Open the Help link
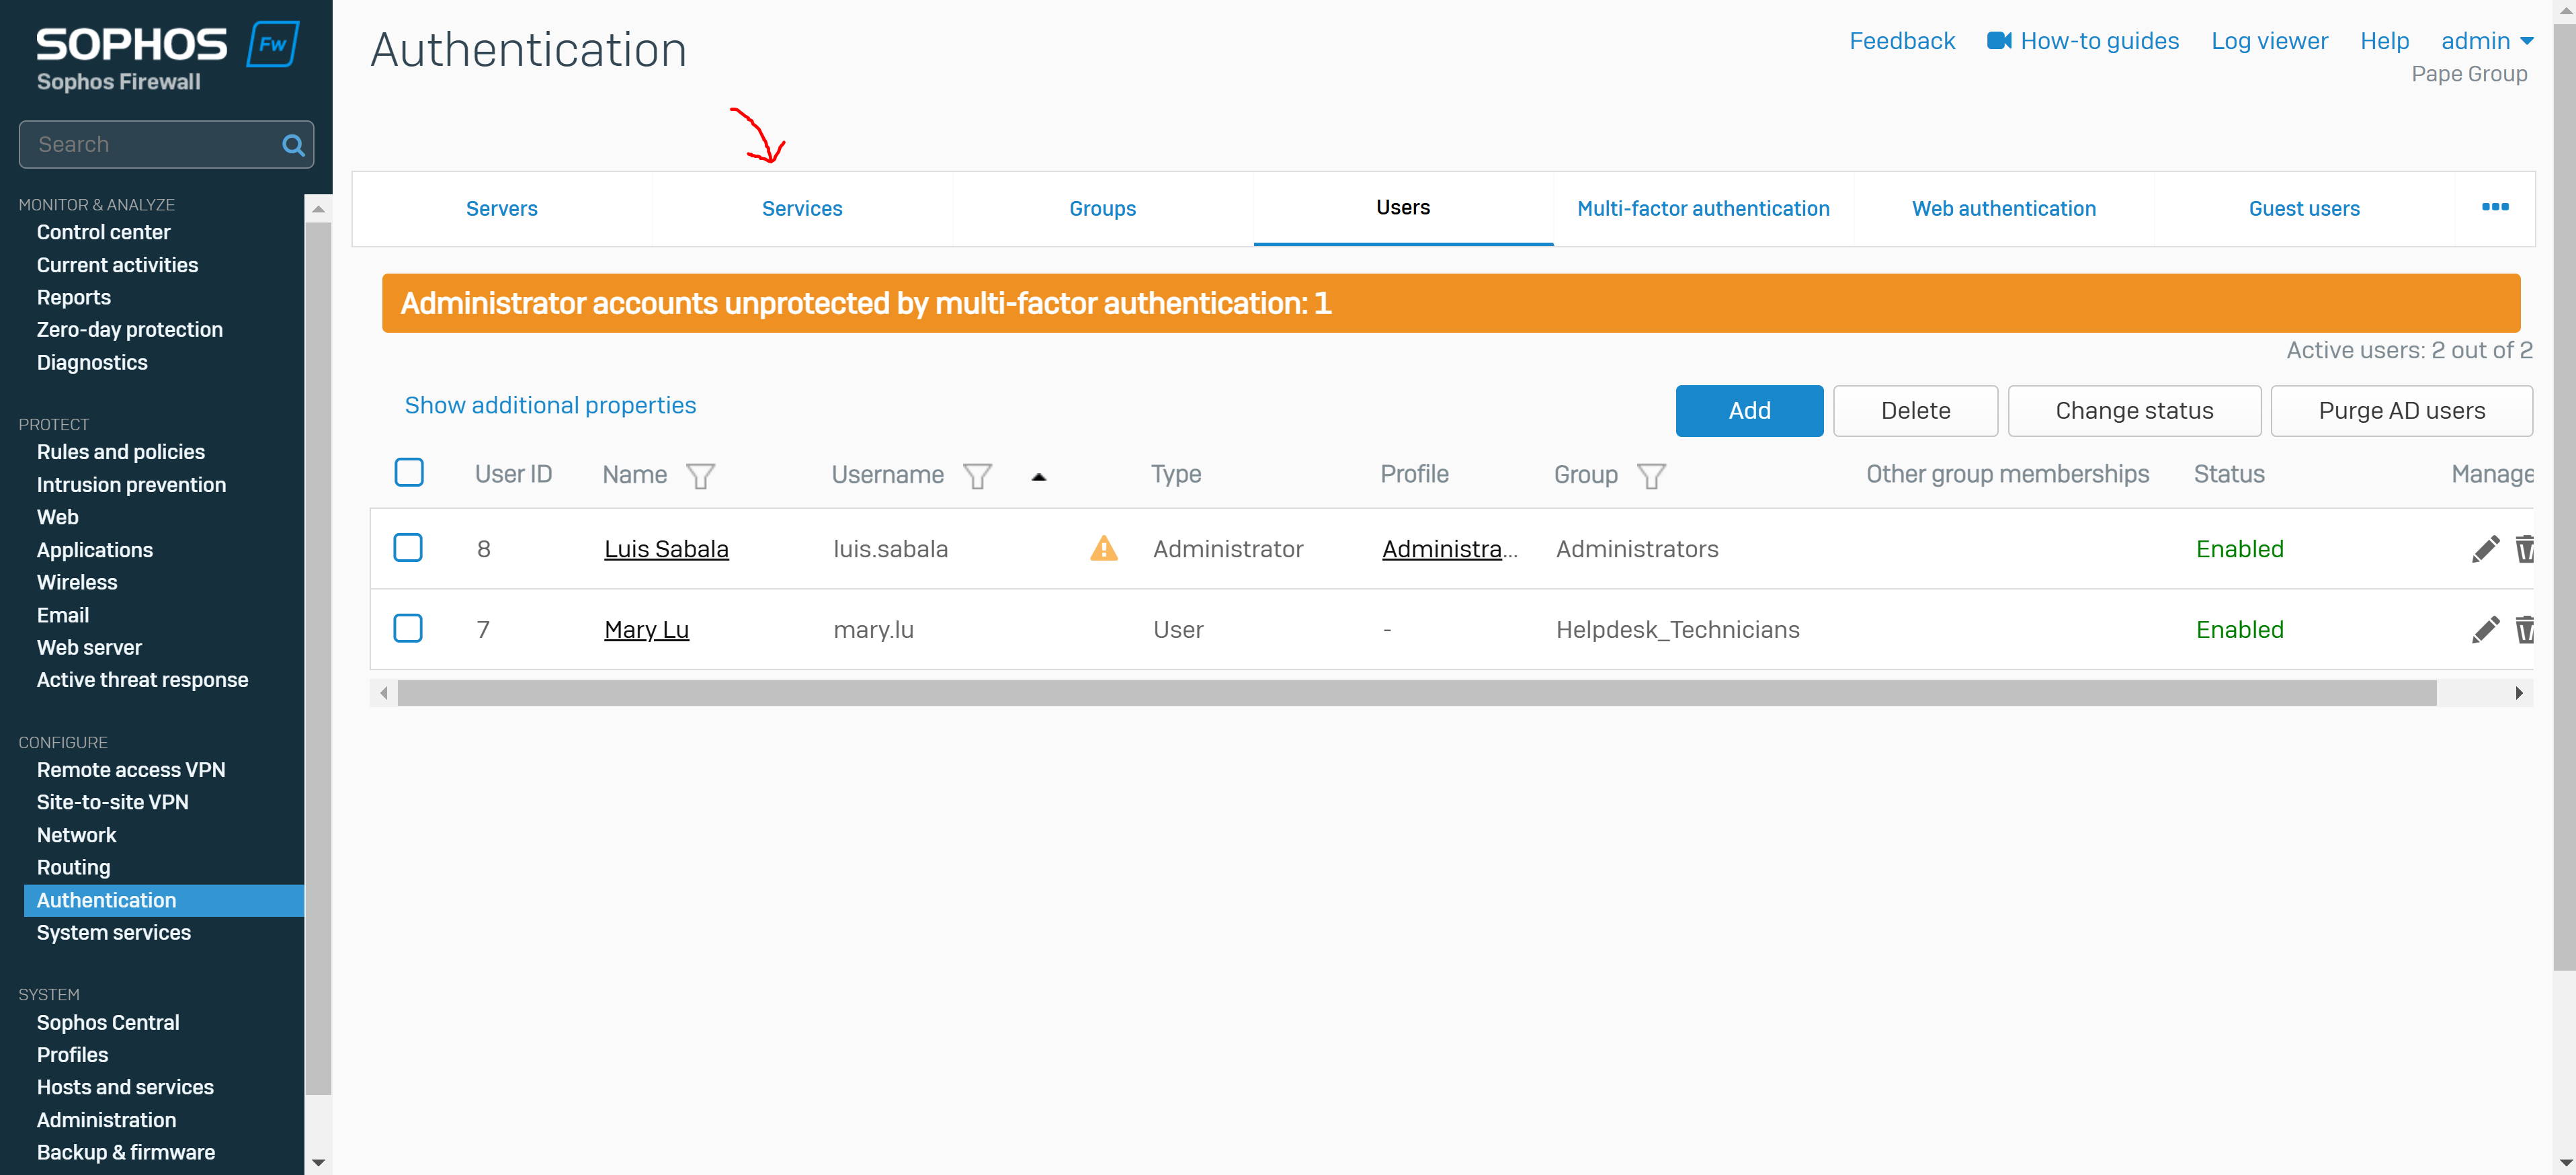The image size is (2576, 1175). [x=2384, y=41]
